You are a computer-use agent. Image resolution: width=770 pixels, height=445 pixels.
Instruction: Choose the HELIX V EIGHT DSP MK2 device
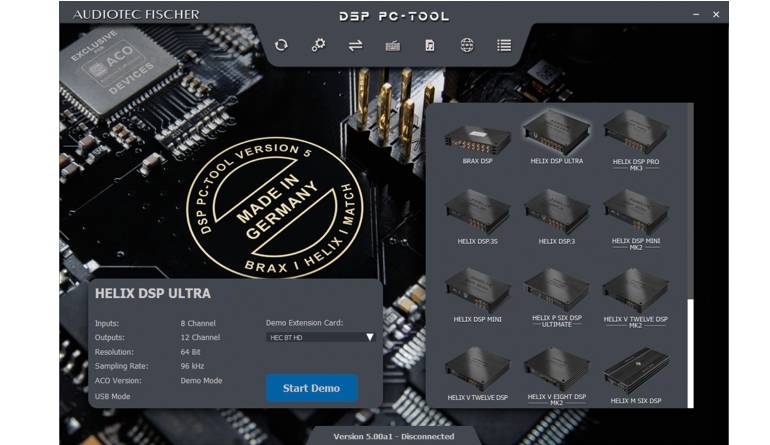point(556,376)
